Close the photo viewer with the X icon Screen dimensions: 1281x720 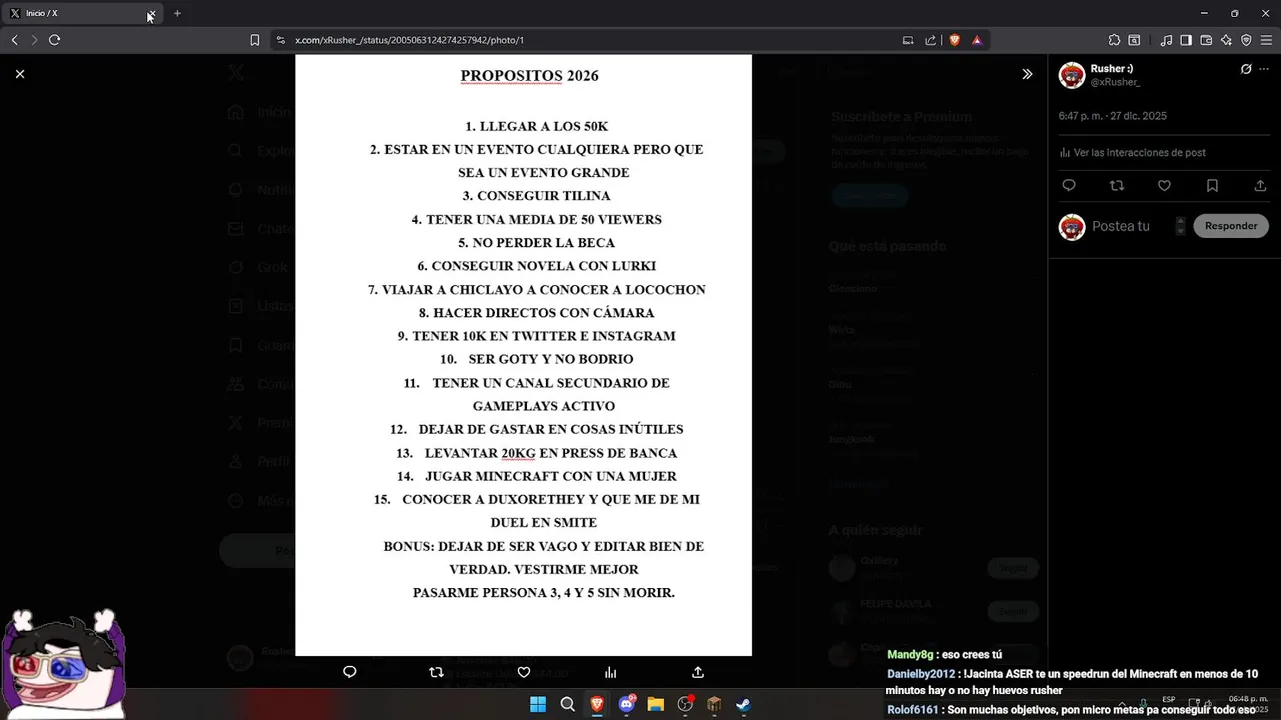pos(20,74)
